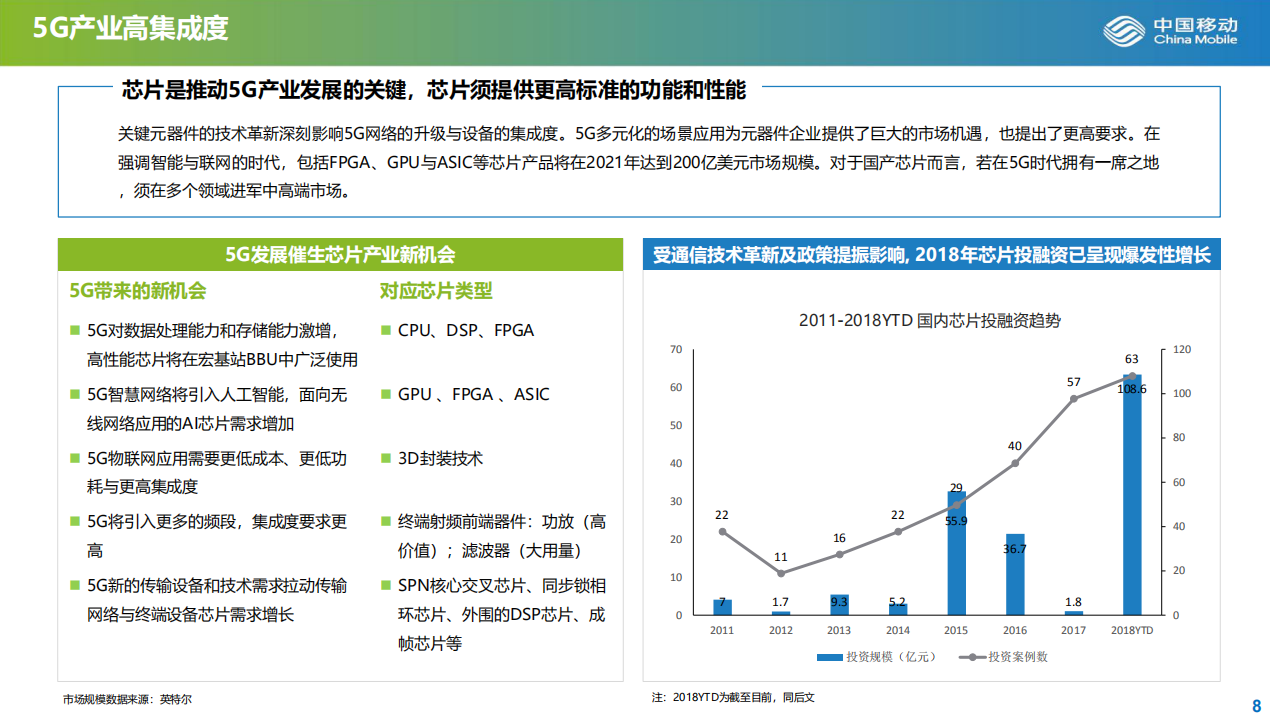Image resolution: width=1270 pixels, height=714 pixels.
Task: Click the blue banner about 2018年芯片投融资
Action: tap(931, 255)
